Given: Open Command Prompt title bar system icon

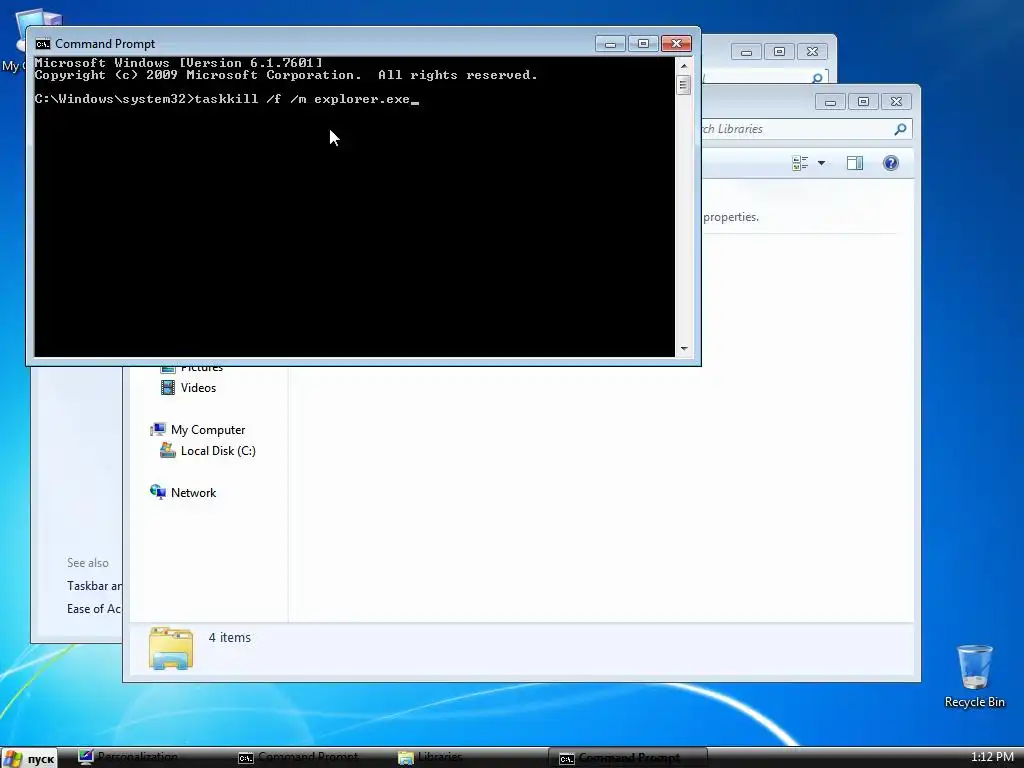Looking at the screenshot, I should click(x=43, y=44).
